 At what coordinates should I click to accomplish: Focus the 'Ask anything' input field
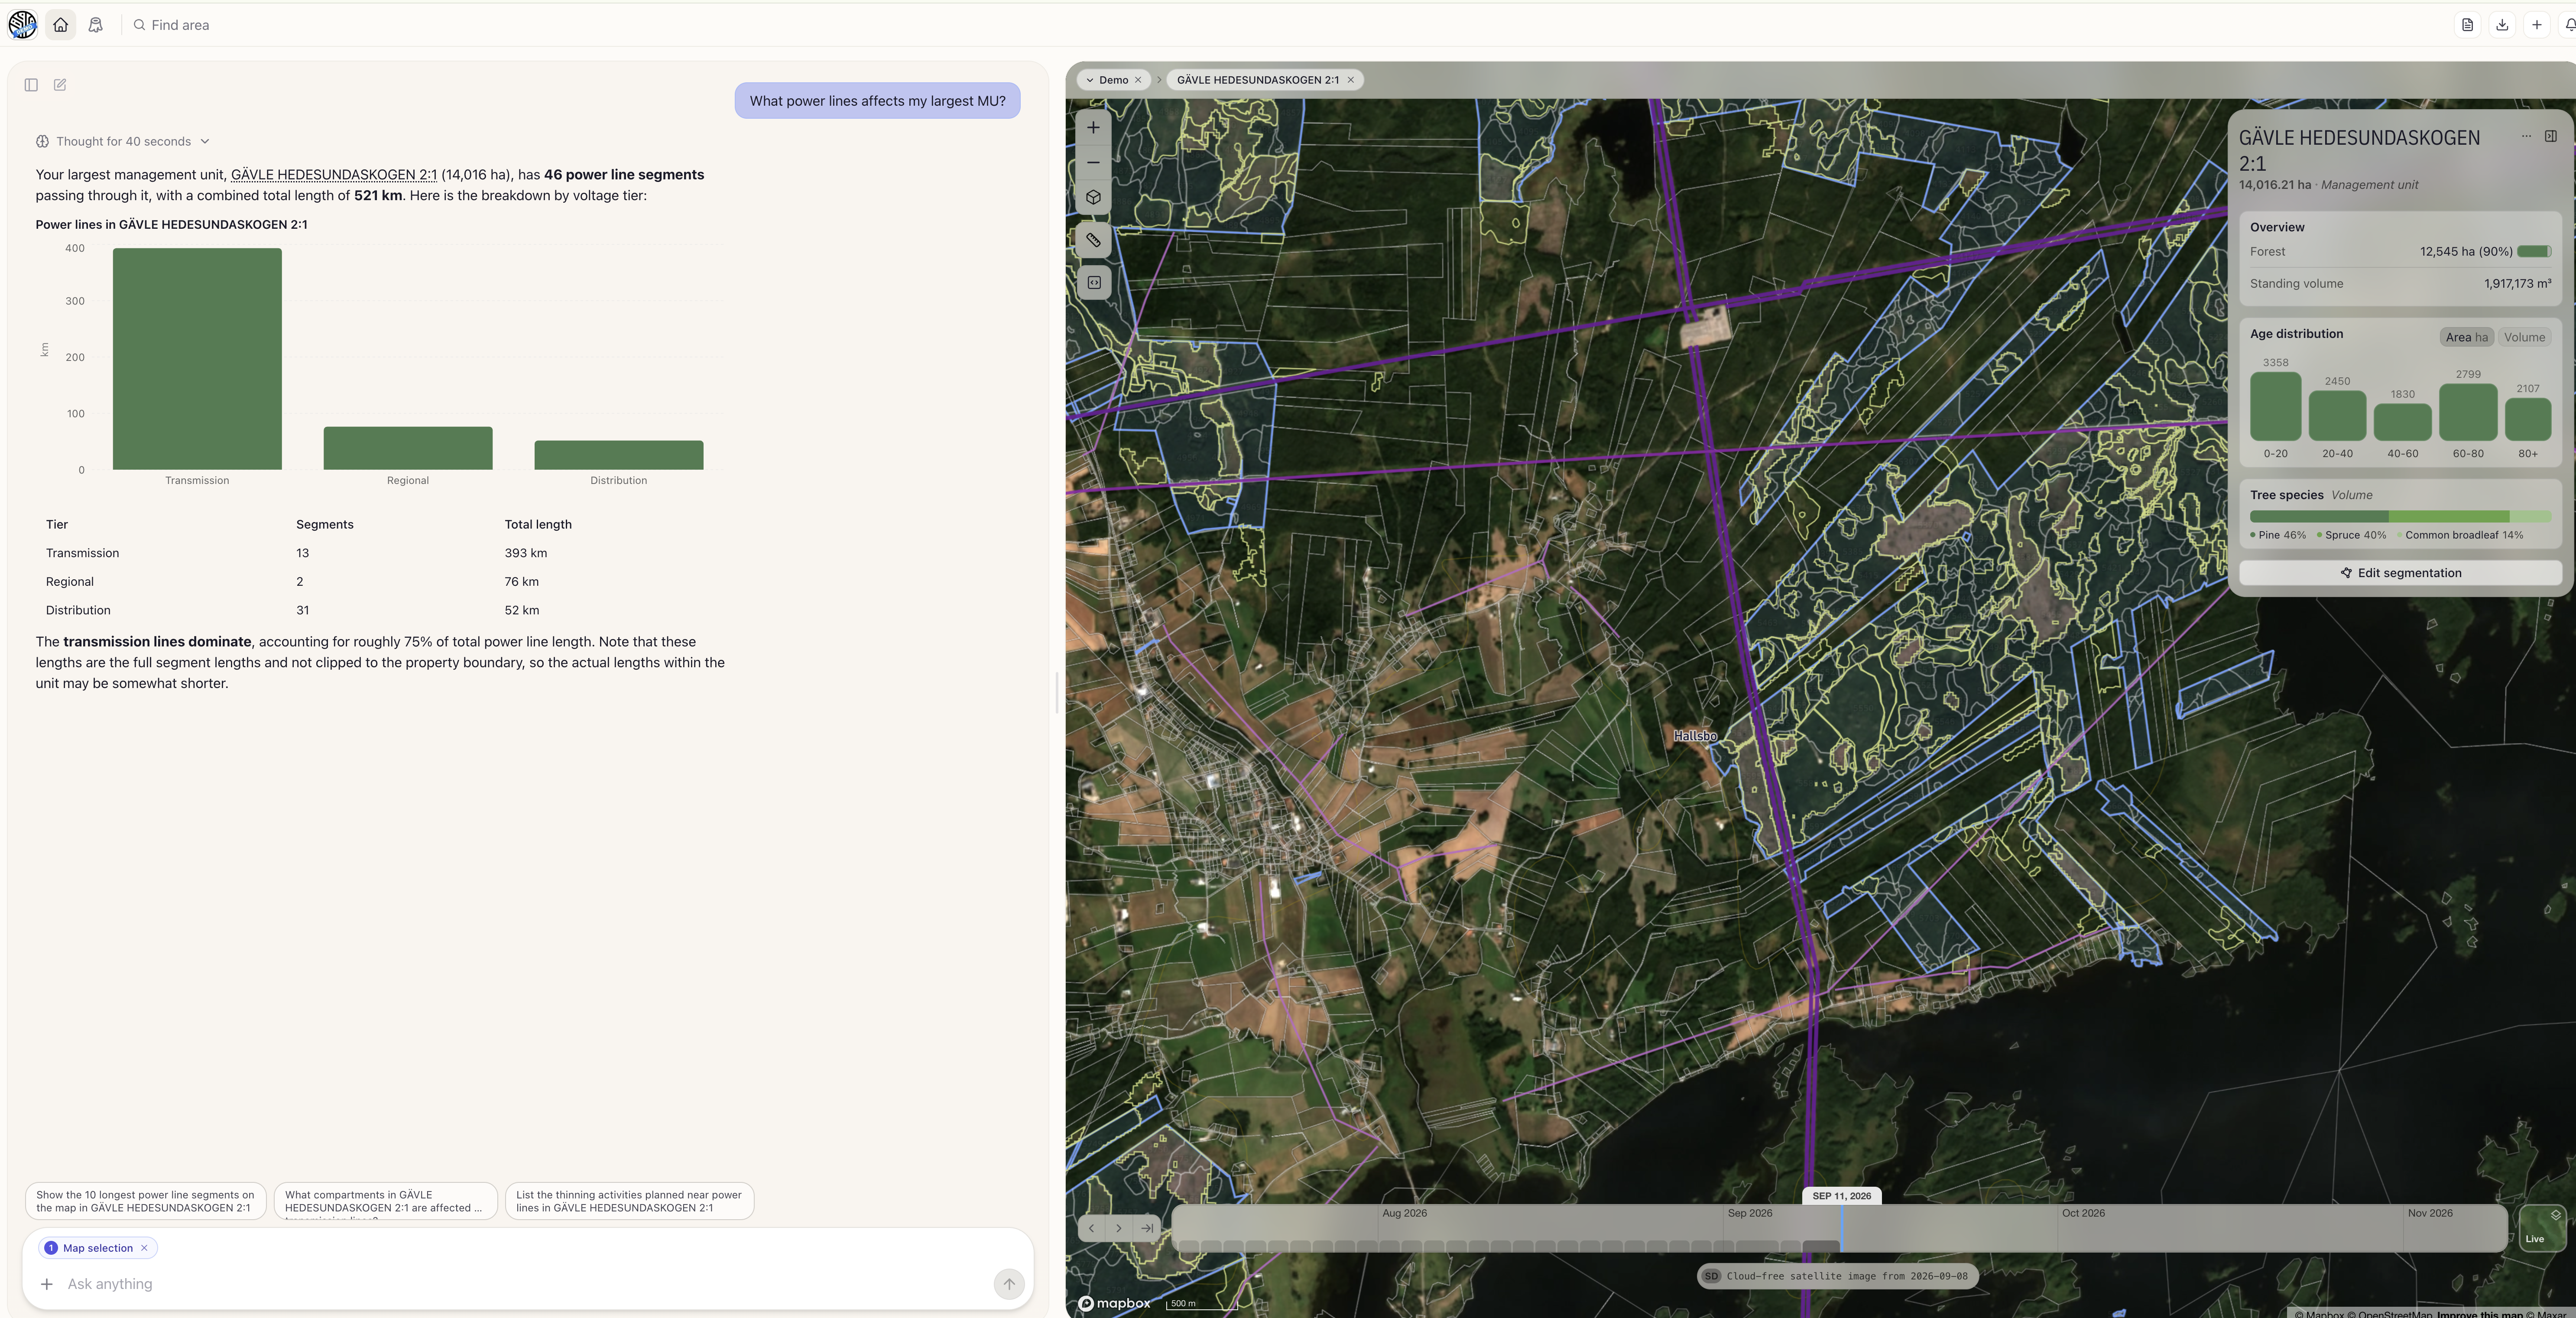coord(520,1284)
